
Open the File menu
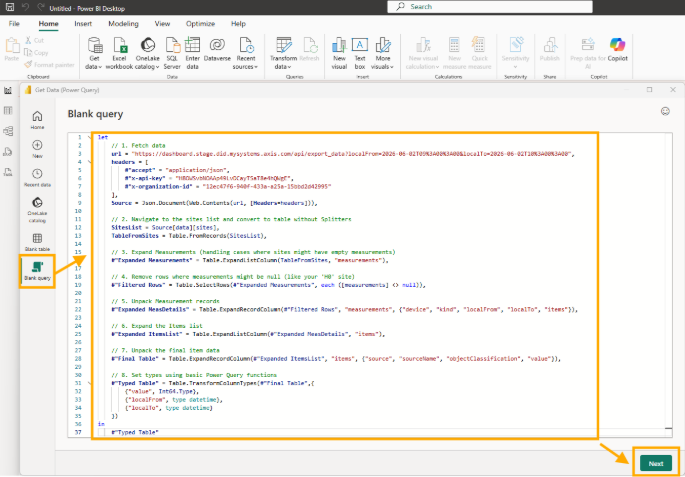pyautogui.click(x=14, y=24)
